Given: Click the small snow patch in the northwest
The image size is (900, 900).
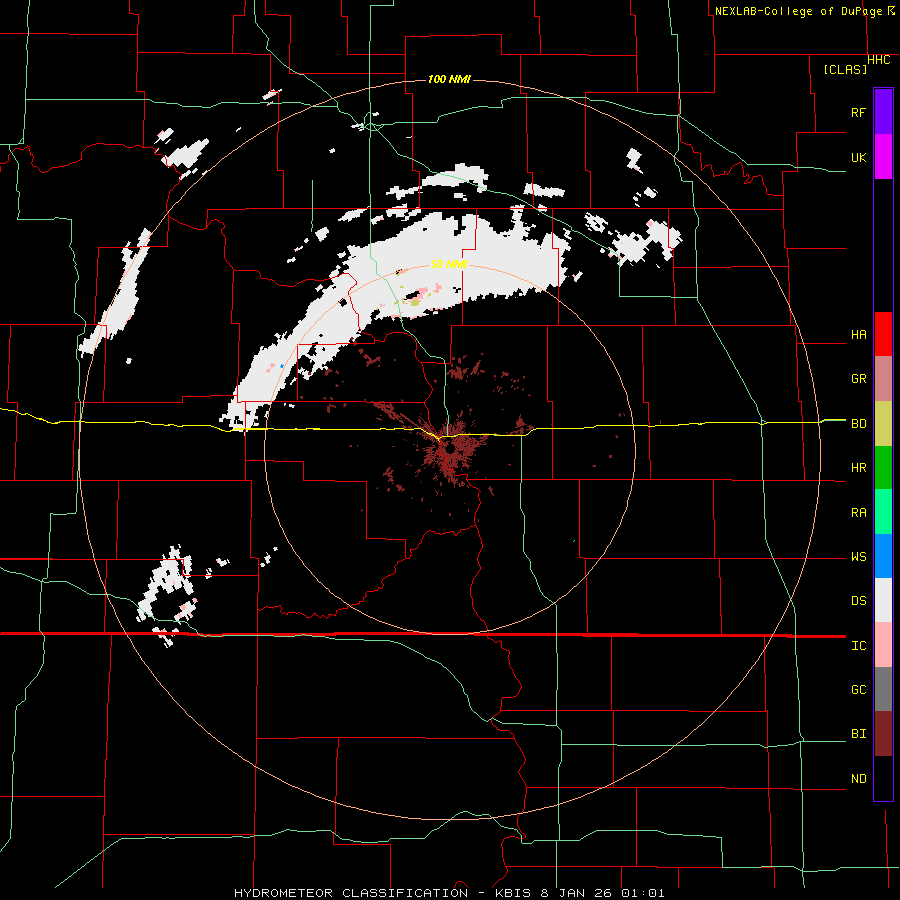Looking at the screenshot, I should [x=187, y=154].
